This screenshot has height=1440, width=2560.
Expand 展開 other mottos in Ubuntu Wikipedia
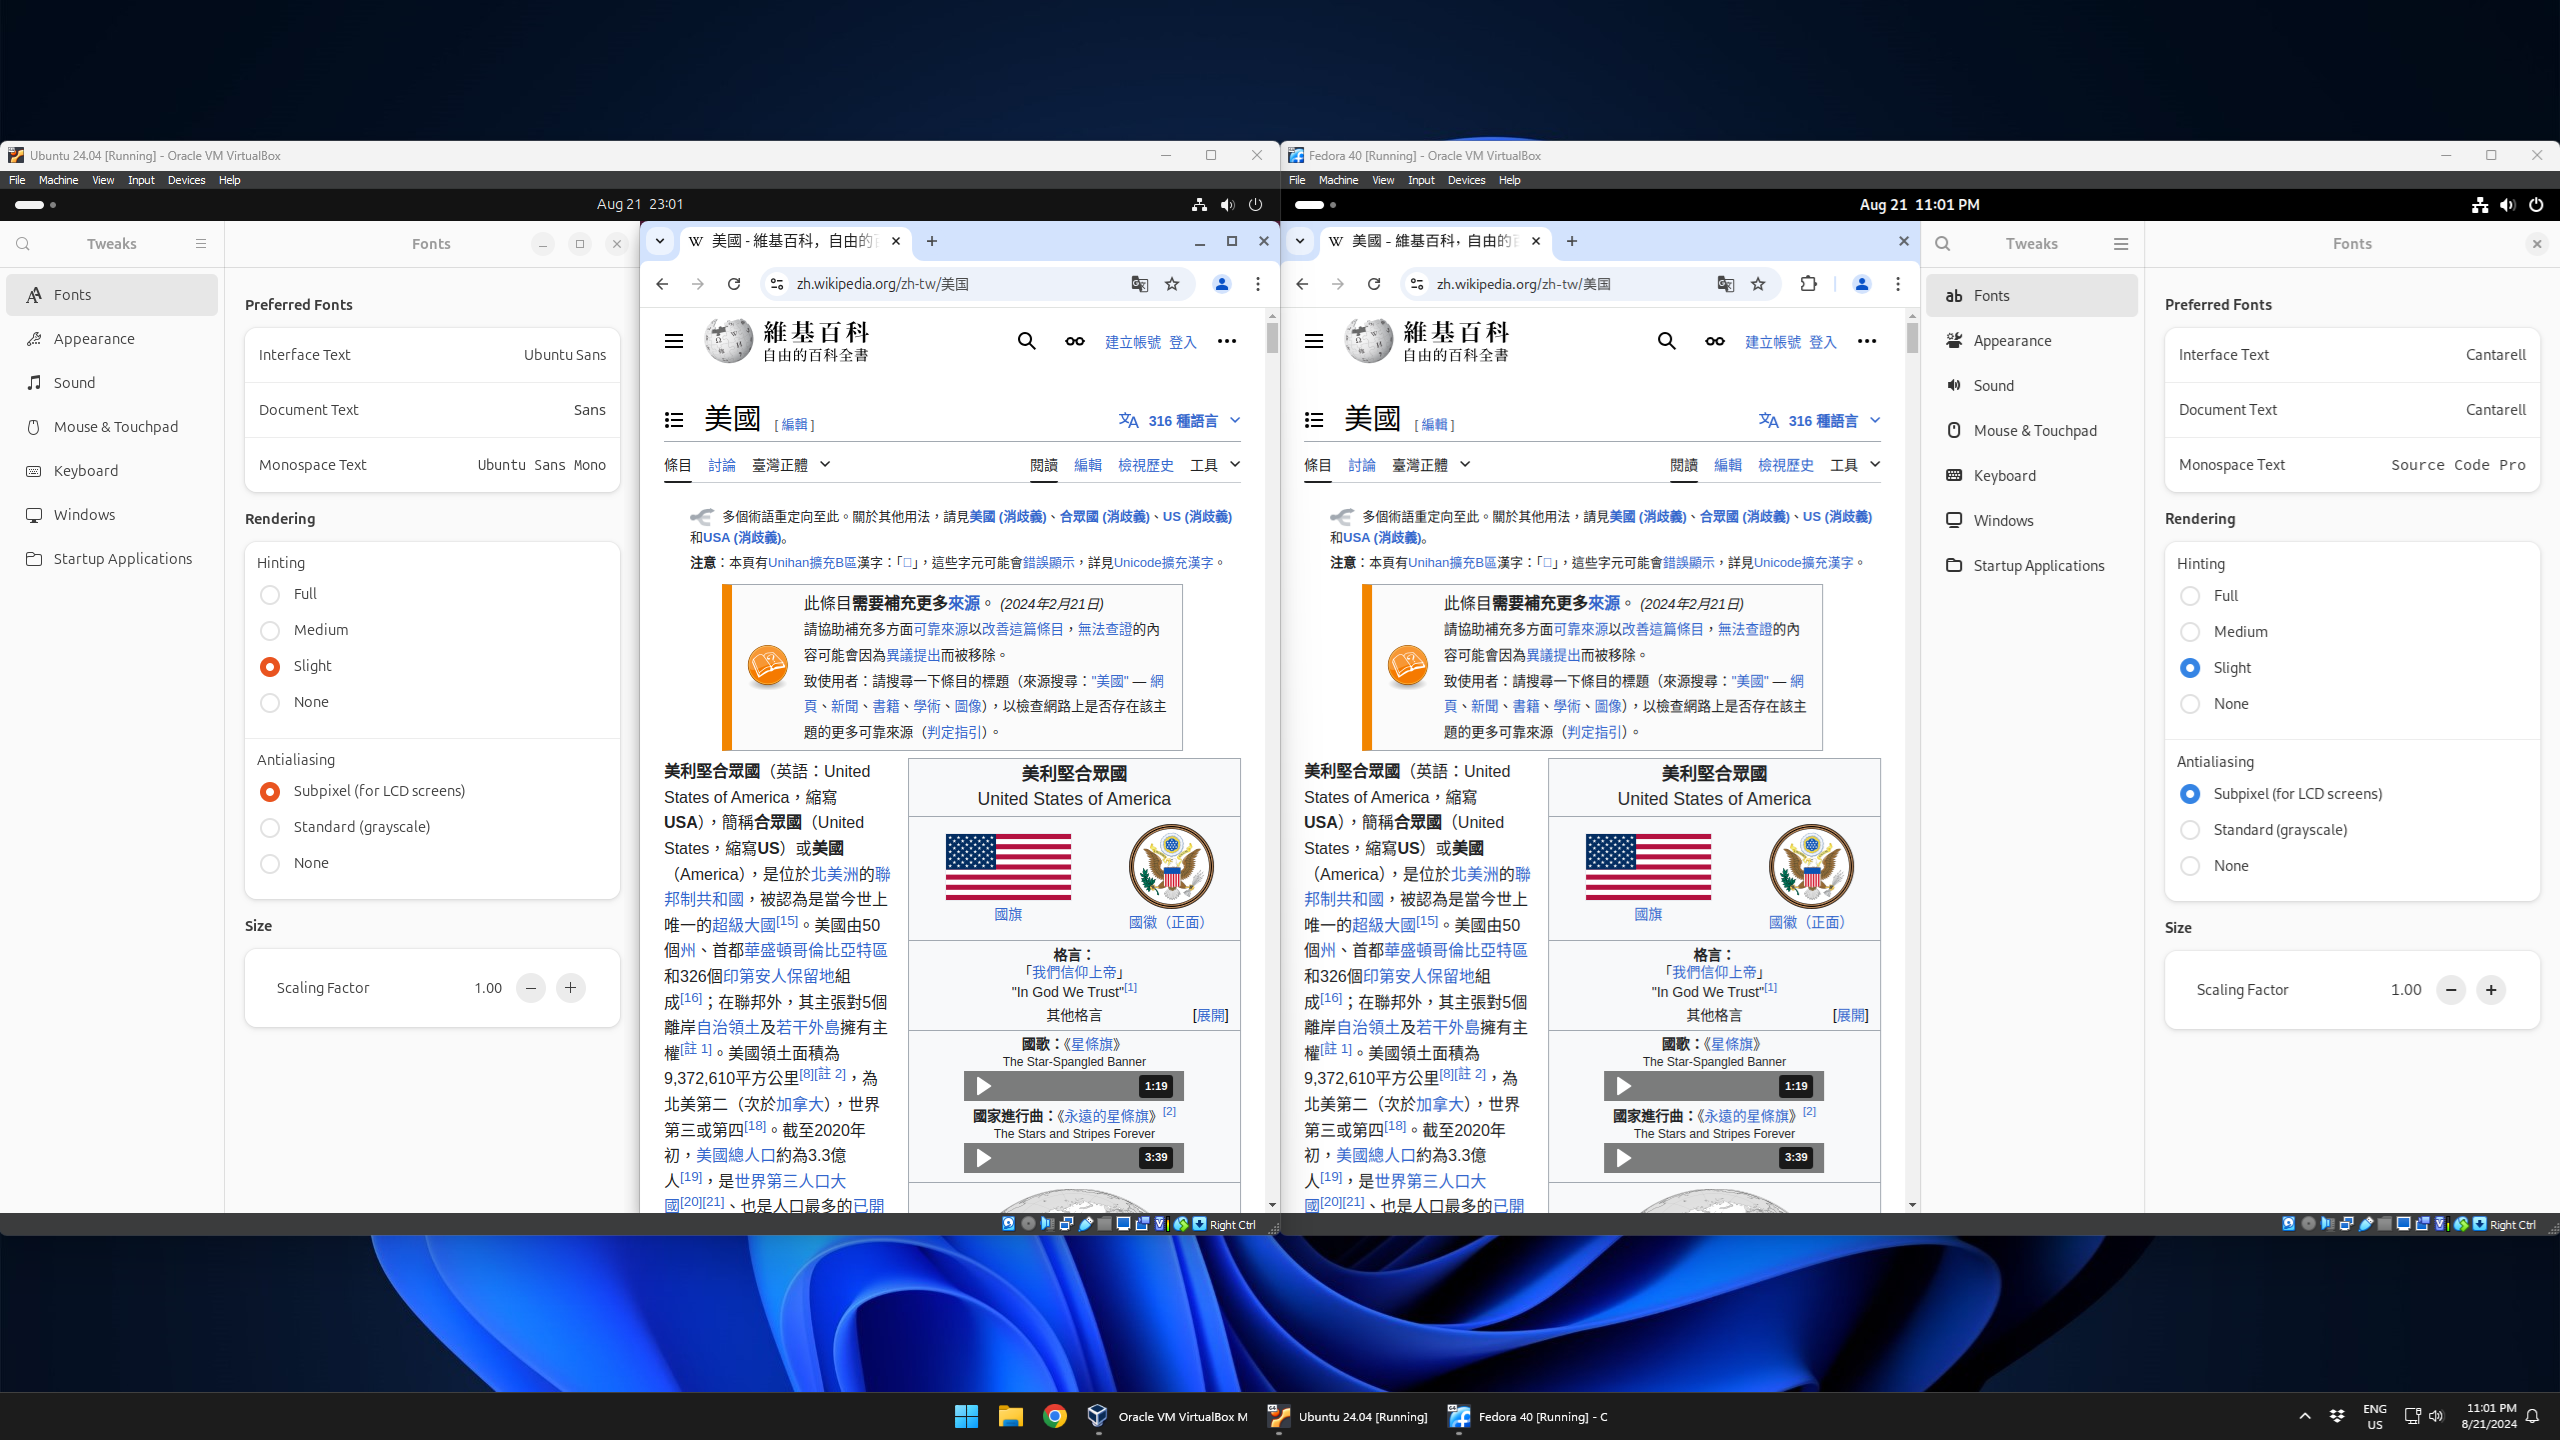coord(1211,1015)
